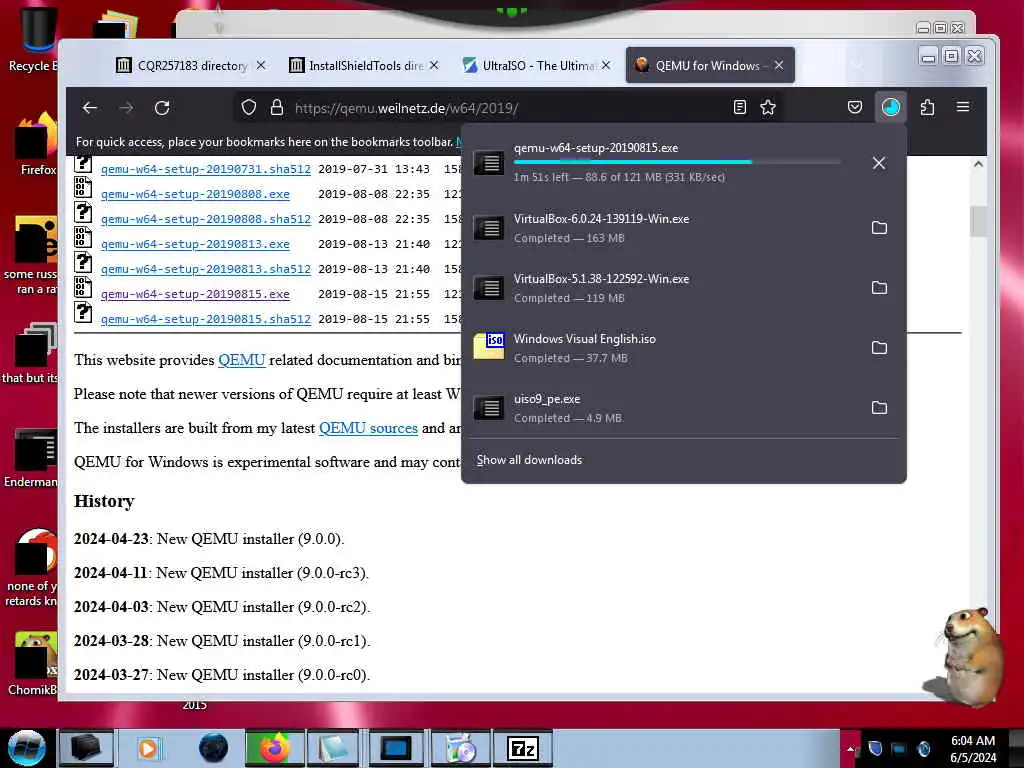Show VirtualBox-6.0.24 file in folder
1024x768 pixels.
pyautogui.click(x=879, y=228)
